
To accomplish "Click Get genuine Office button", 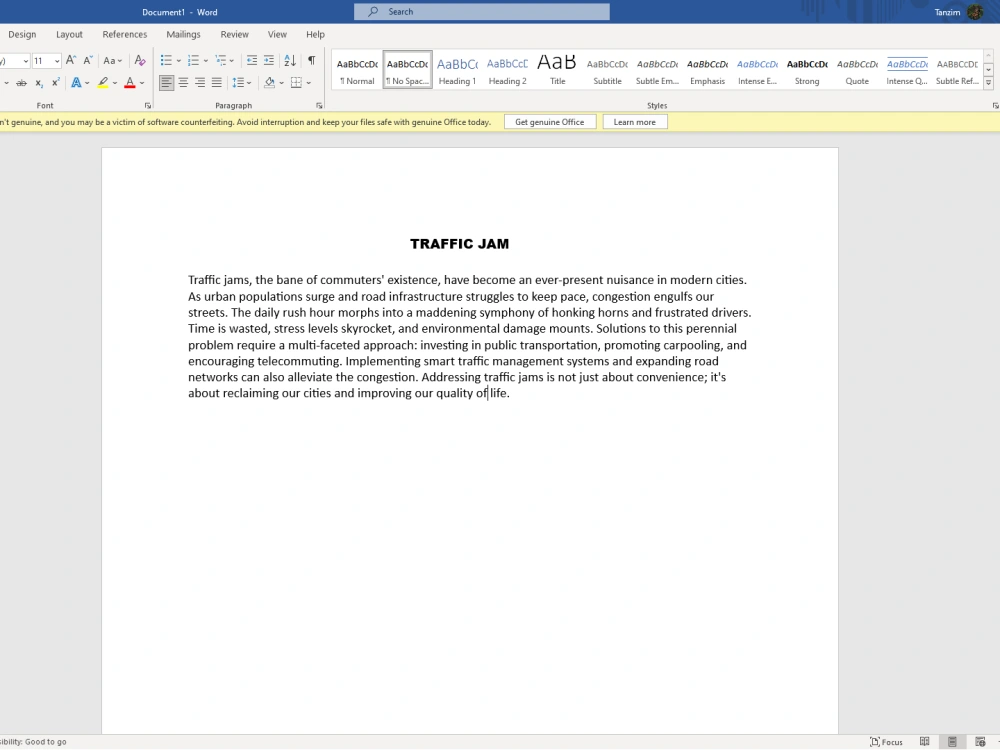I will [550, 122].
